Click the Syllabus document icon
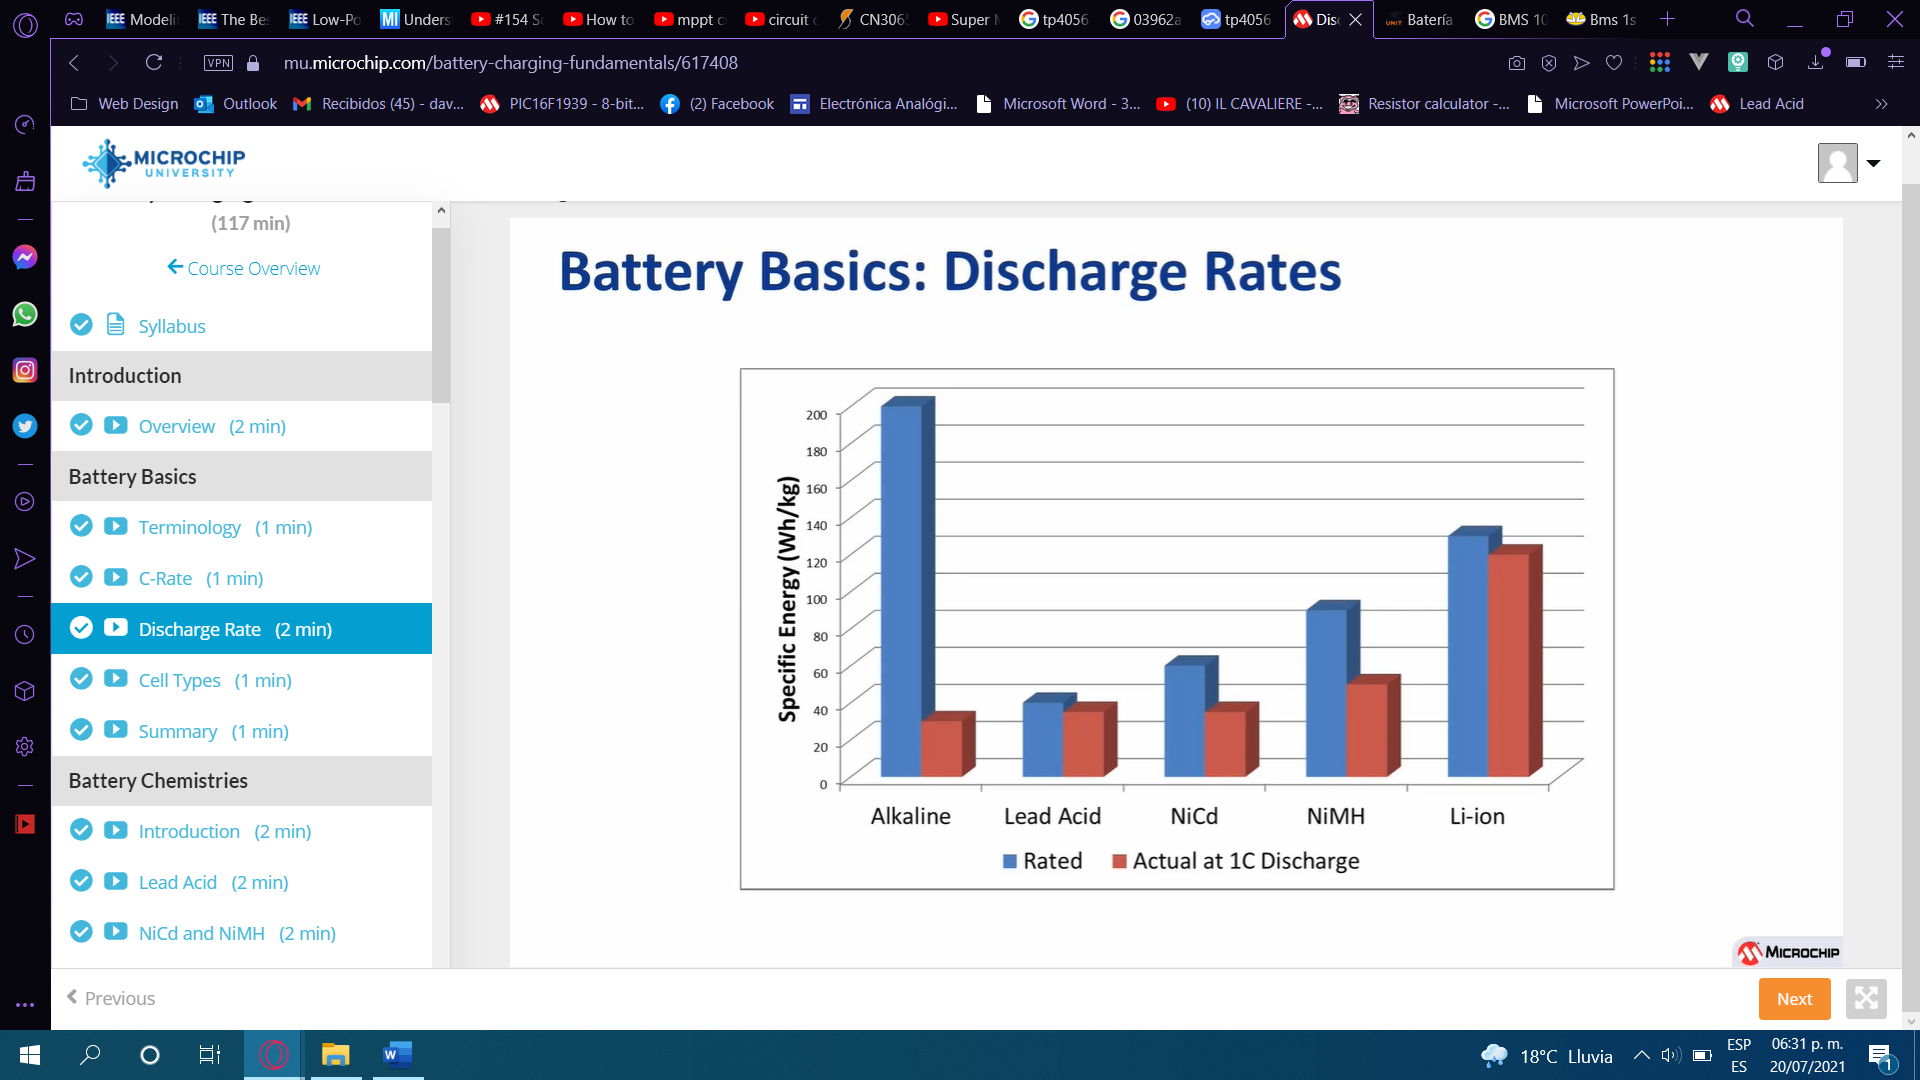 click(x=116, y=325)
